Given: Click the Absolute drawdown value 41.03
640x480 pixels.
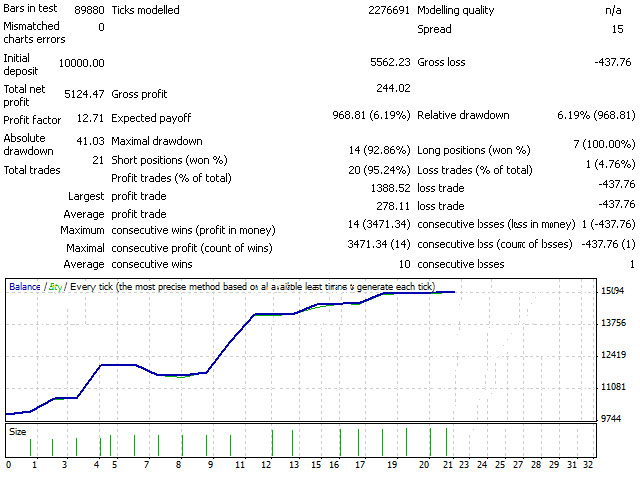Looking at the screenshot, I should point(89,142).
